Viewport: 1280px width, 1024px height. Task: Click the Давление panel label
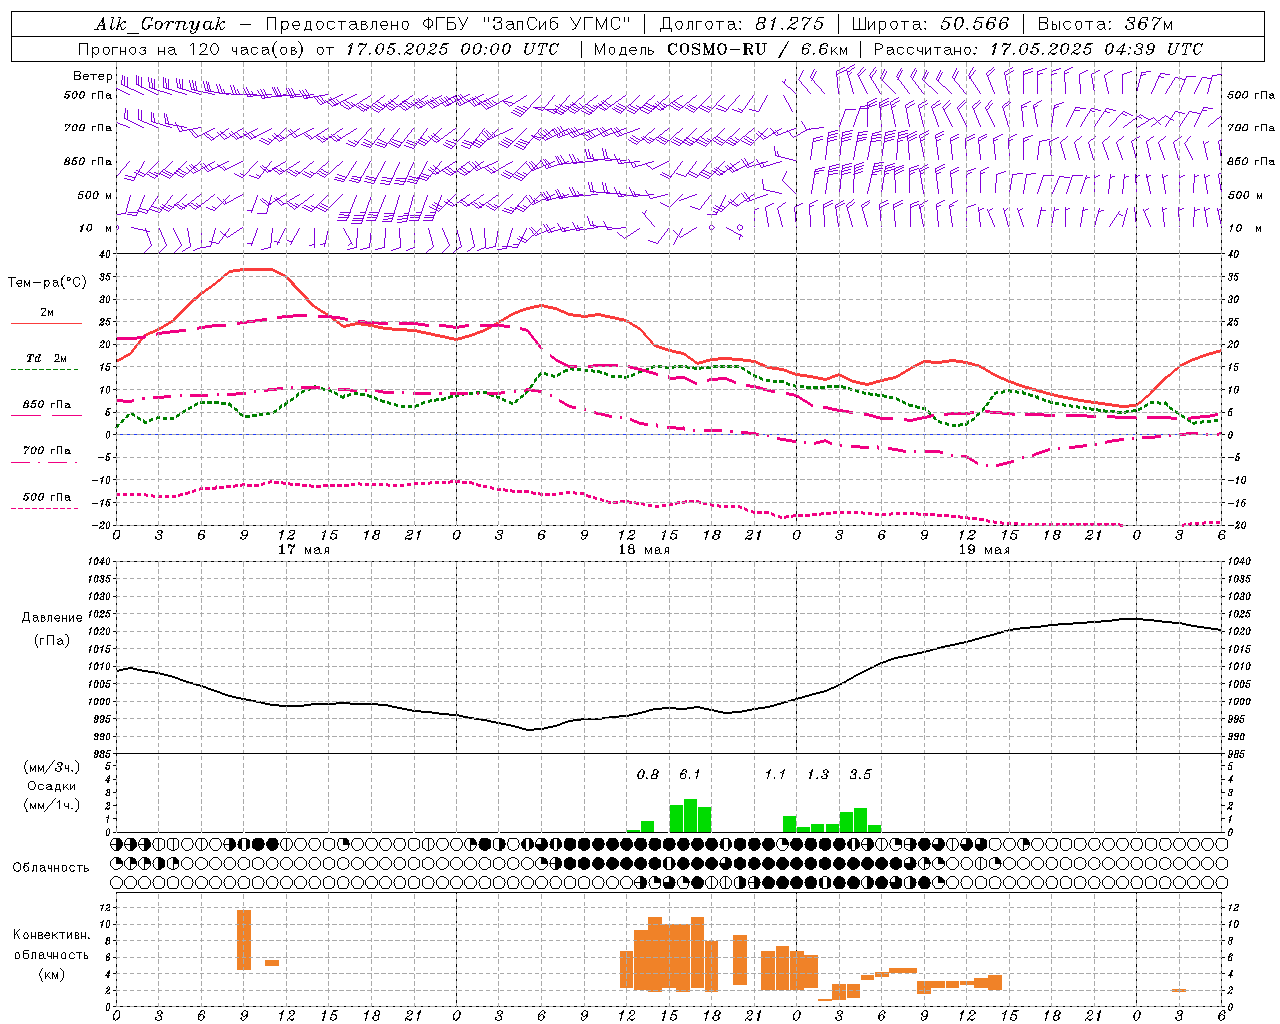point(54,618)
